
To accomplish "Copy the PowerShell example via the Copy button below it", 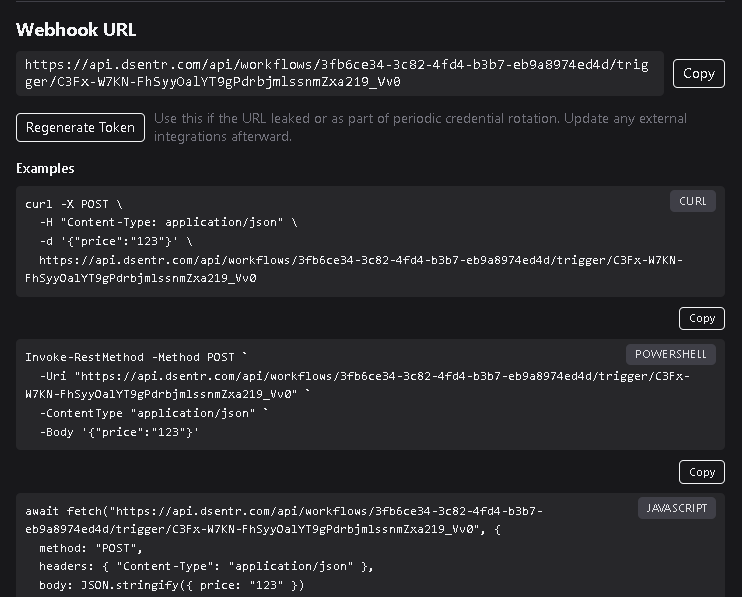I will click(x=701, y=472).
